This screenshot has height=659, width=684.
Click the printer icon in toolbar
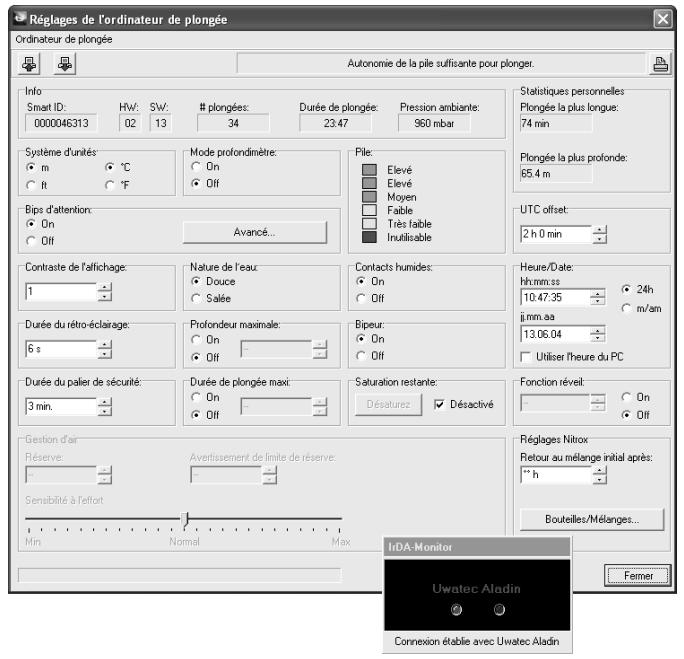(660, 64)
